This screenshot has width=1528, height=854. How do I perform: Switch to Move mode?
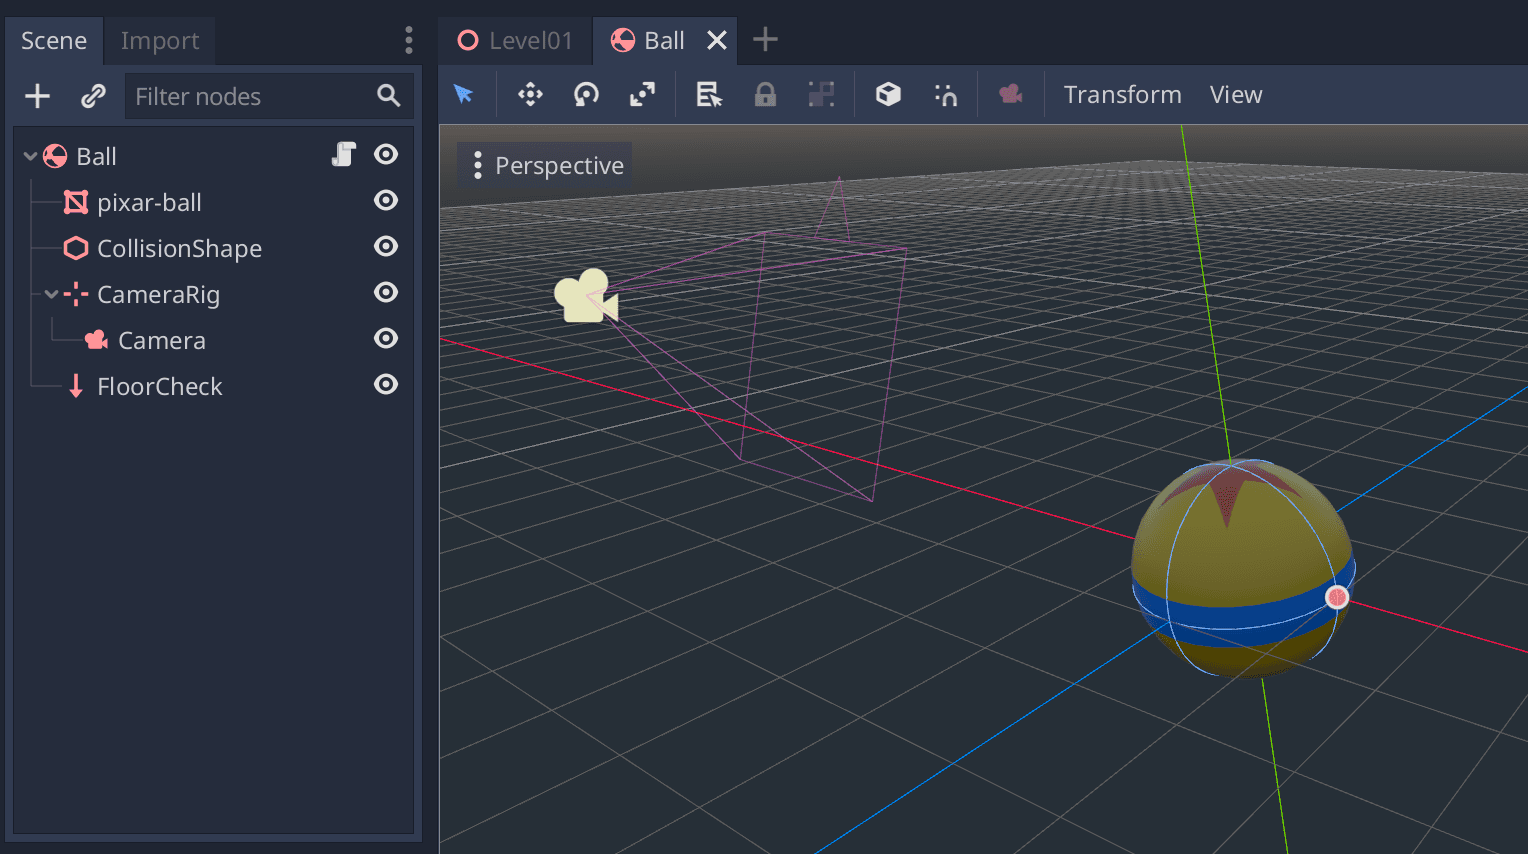(x=529, y=93)
